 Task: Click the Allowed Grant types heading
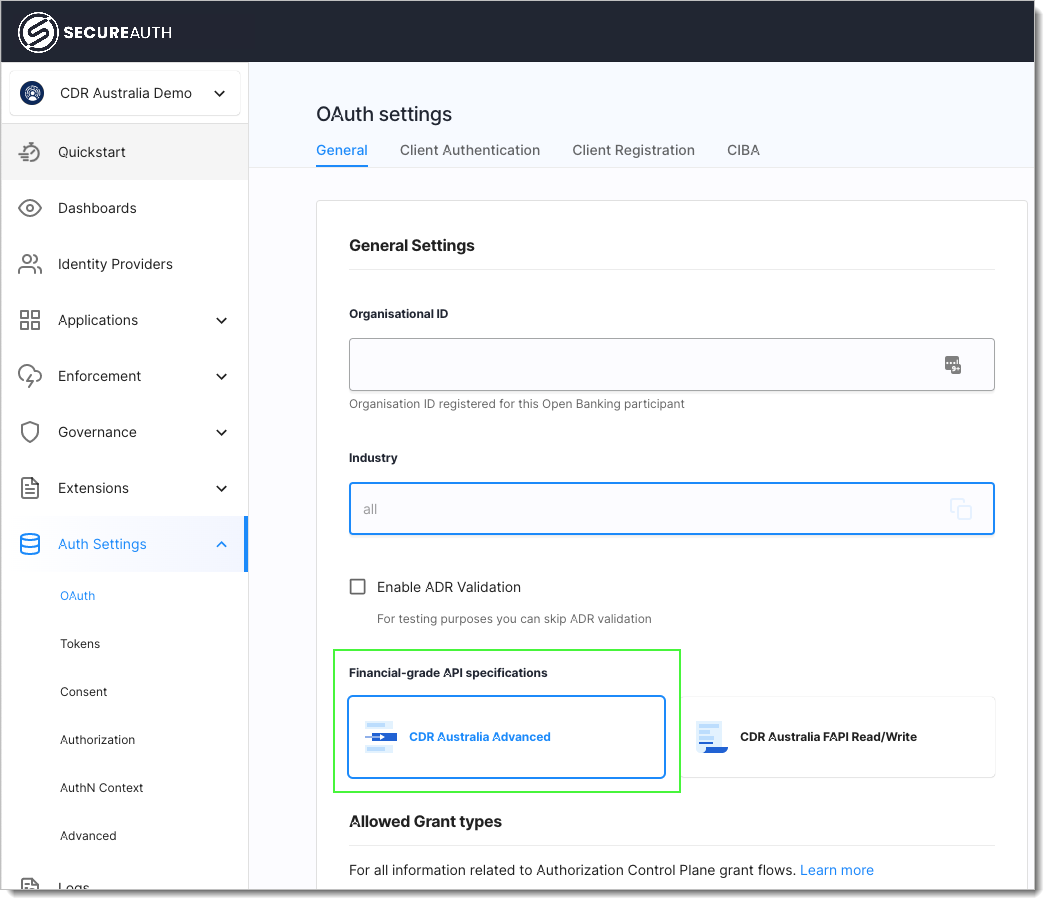425,821
